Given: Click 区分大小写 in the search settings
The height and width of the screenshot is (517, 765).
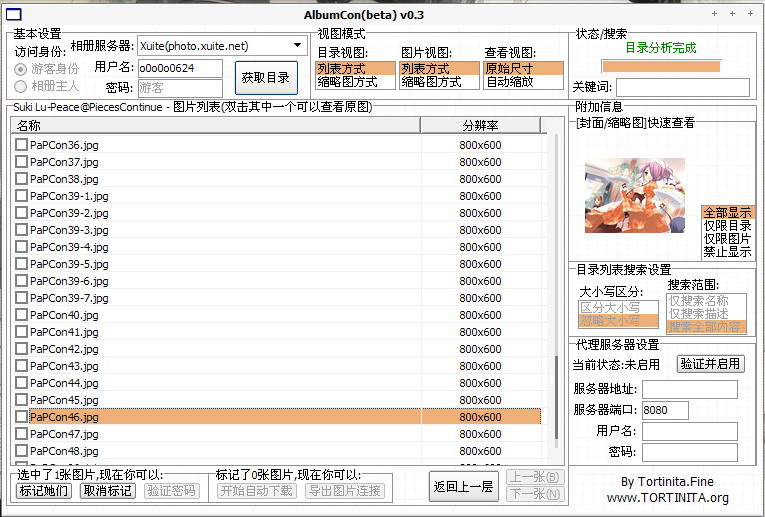Looking at the screenshot, I should (x=619, y=308).
